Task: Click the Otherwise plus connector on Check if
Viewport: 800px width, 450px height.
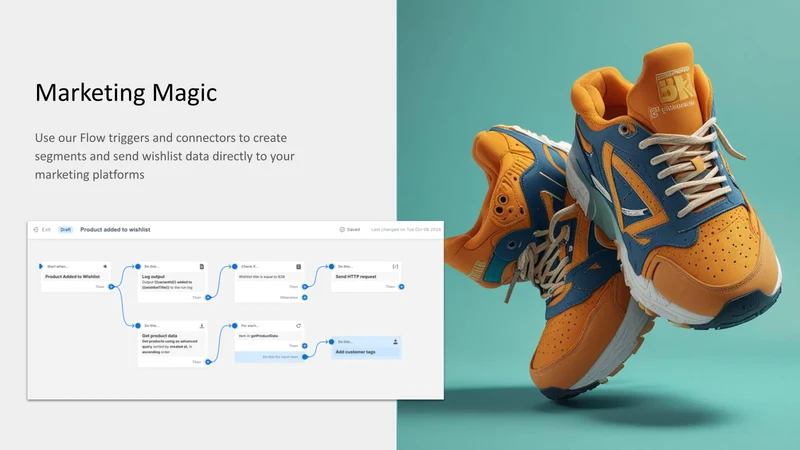Action: (305, 297)
